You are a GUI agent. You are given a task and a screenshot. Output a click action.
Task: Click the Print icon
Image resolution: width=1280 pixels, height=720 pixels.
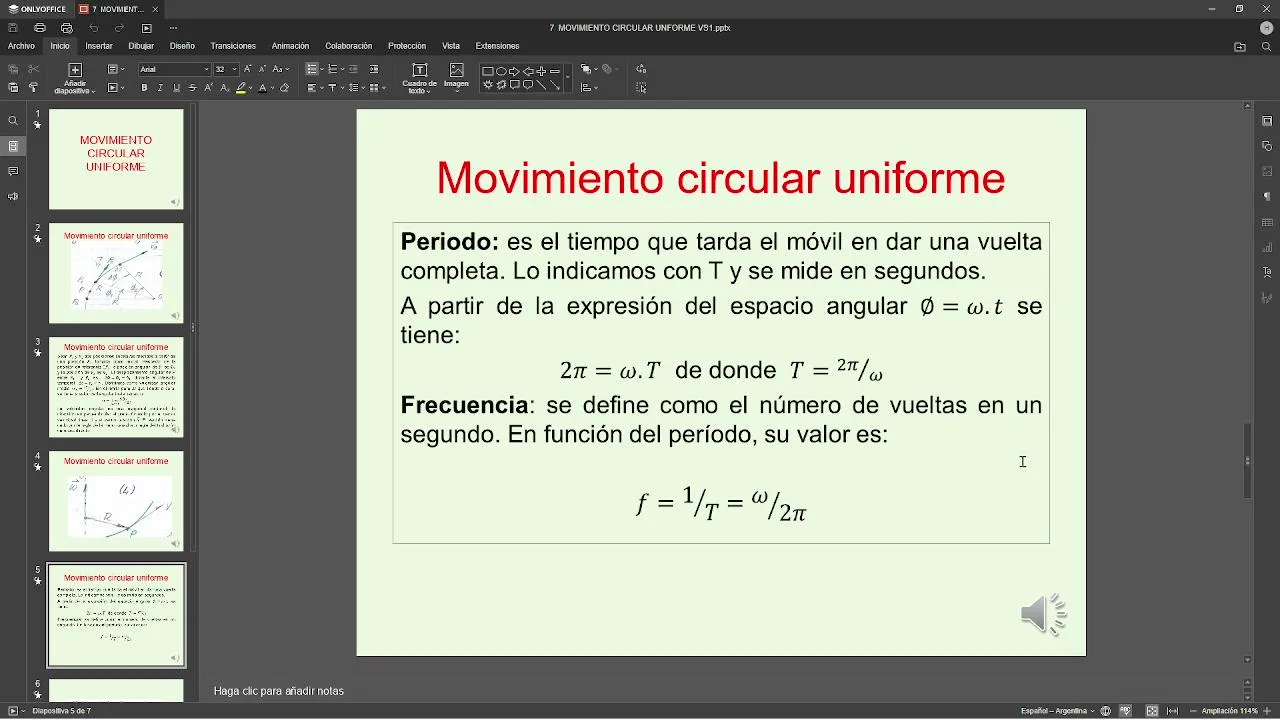tap(40, 28)
